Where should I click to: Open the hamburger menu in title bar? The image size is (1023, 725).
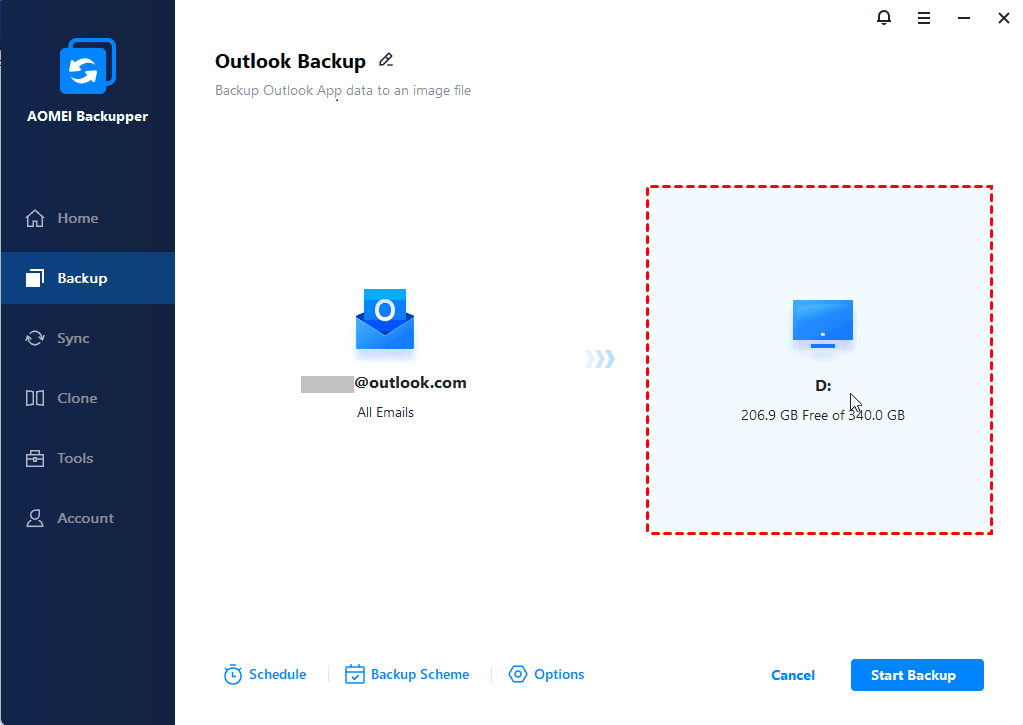[924, 18]
